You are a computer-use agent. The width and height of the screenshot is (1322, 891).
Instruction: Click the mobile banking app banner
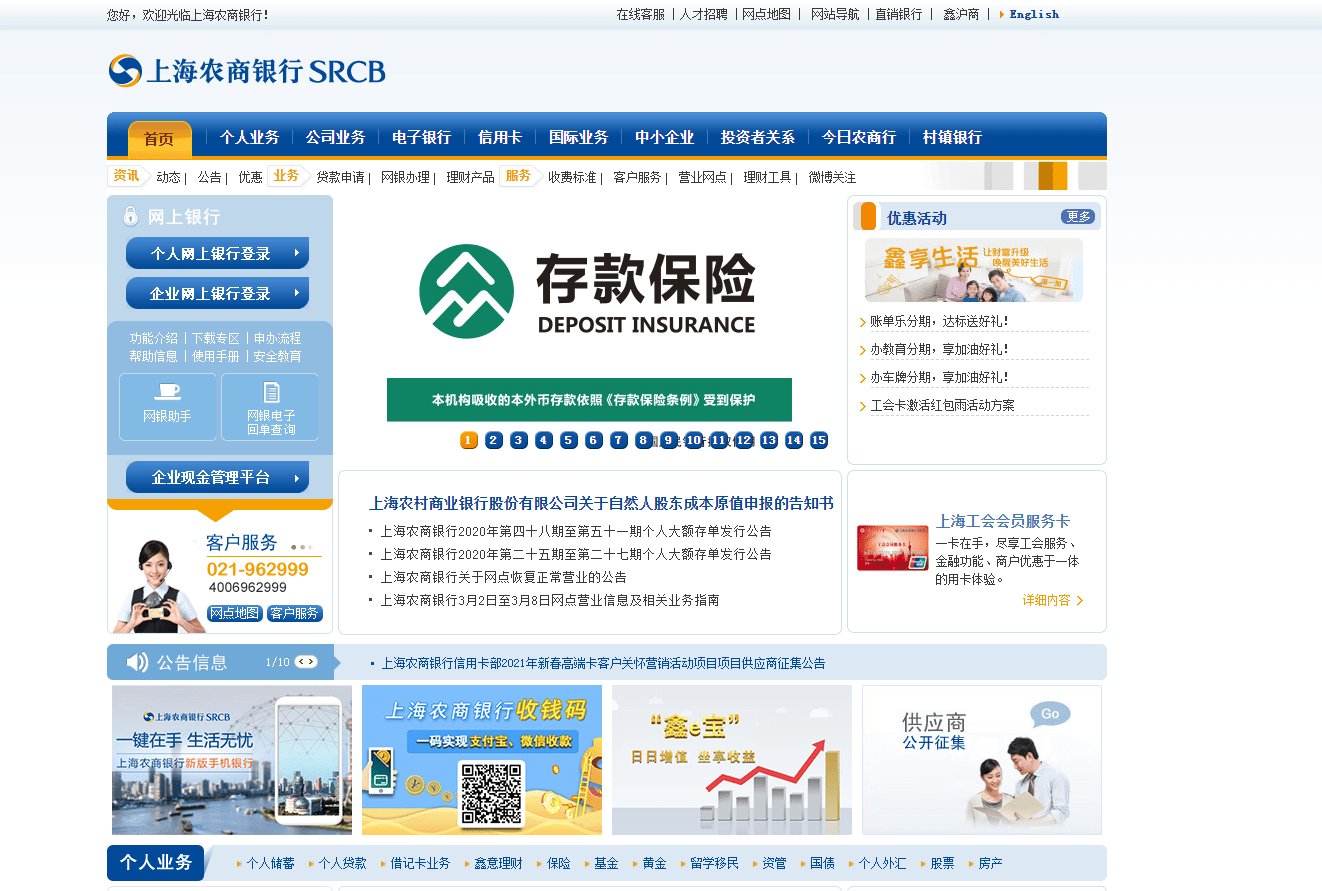[230, 760]
